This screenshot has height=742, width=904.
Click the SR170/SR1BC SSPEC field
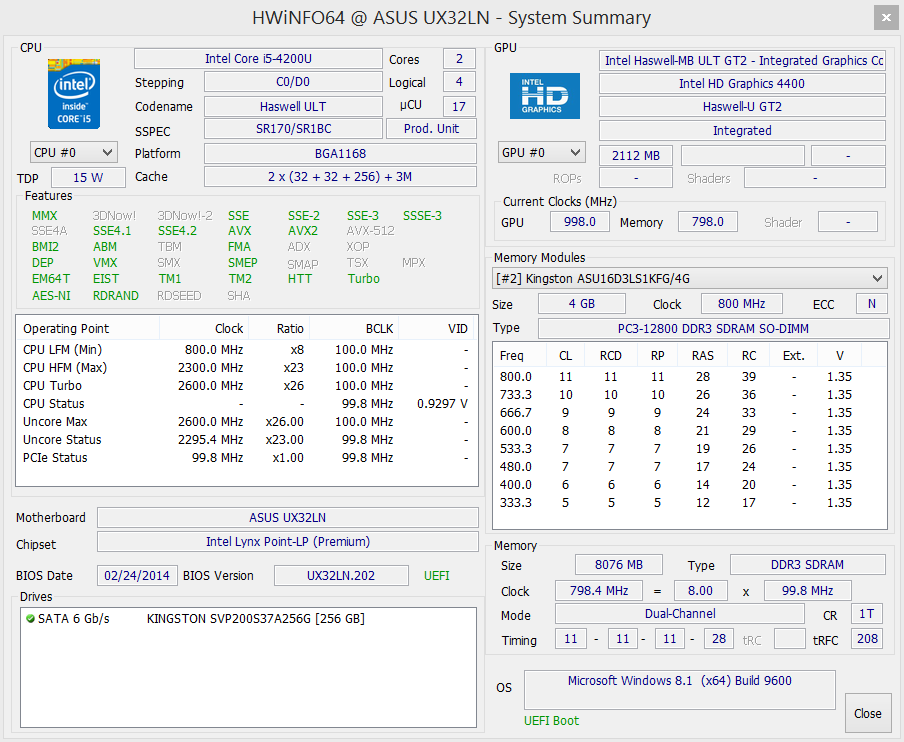pyautogui.click(x=293, y=129)
